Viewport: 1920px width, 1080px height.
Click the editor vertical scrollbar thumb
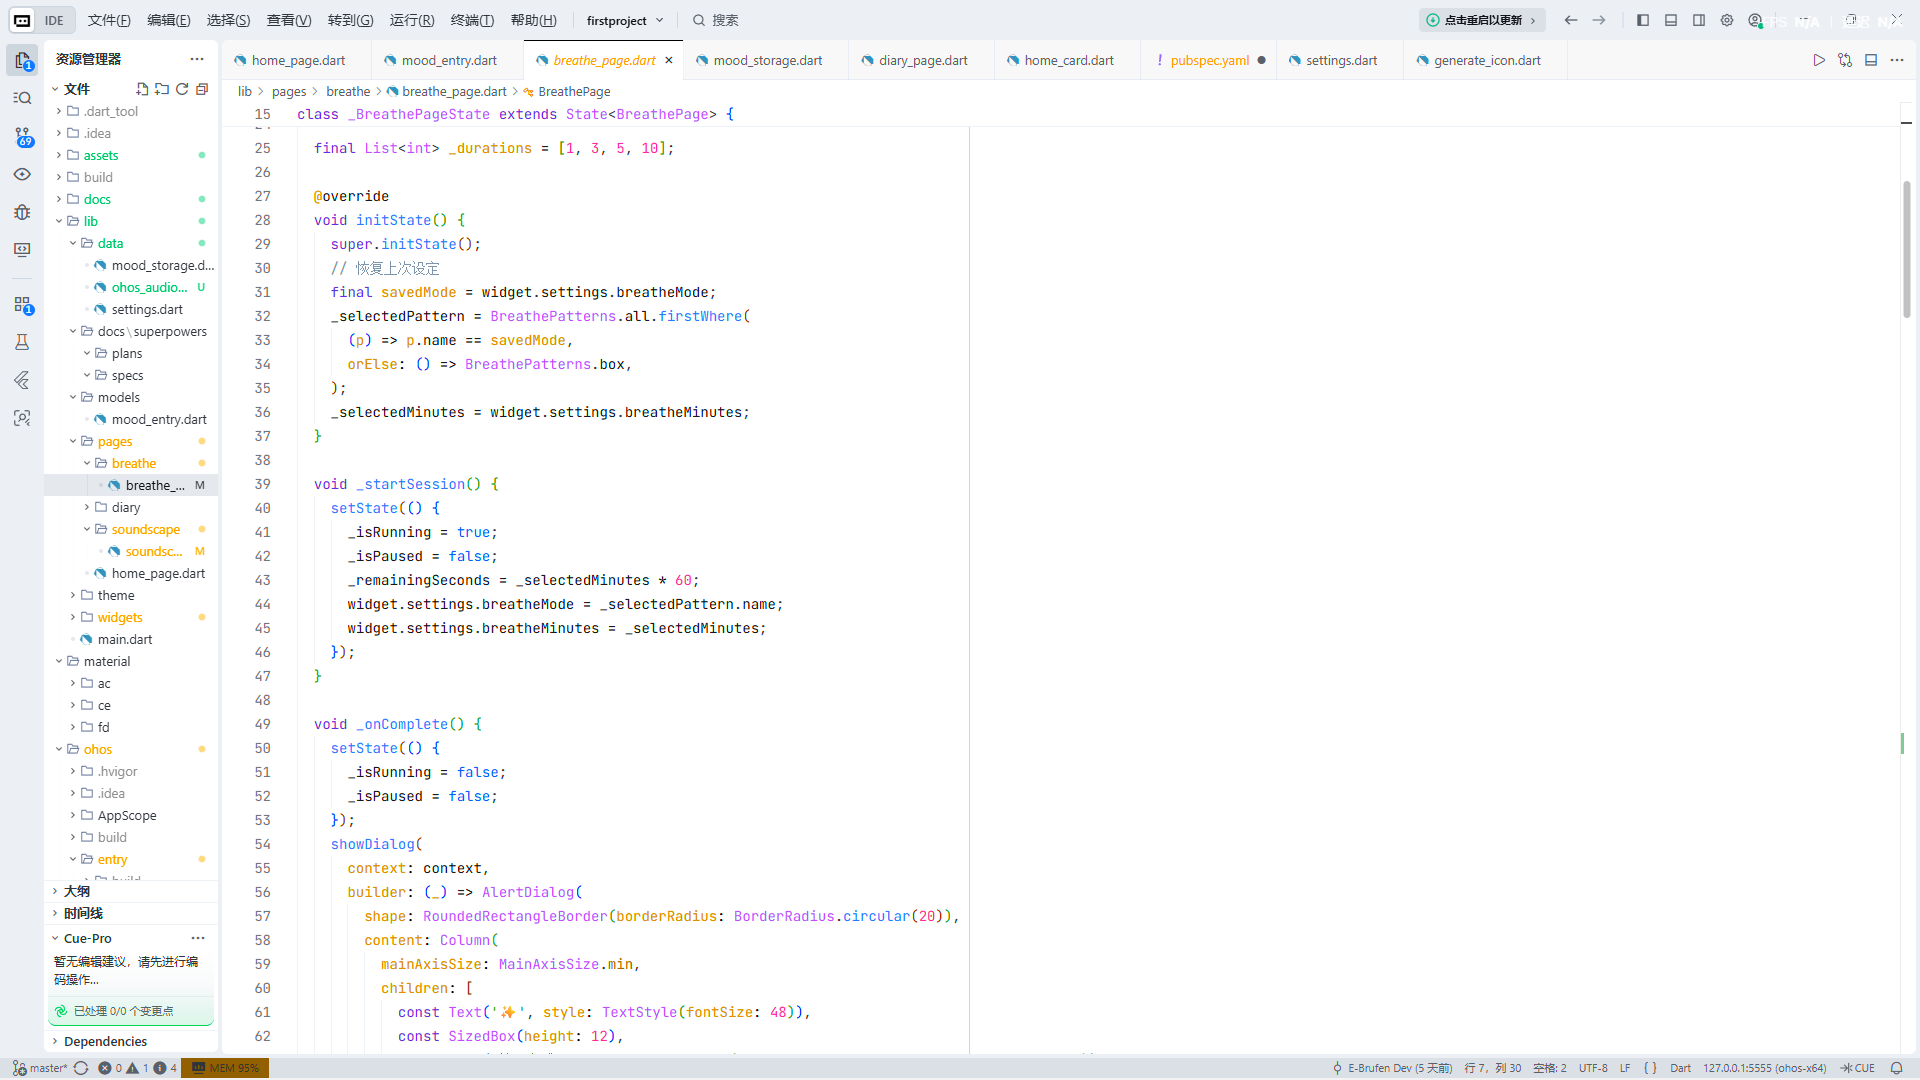pos(1906,250)
